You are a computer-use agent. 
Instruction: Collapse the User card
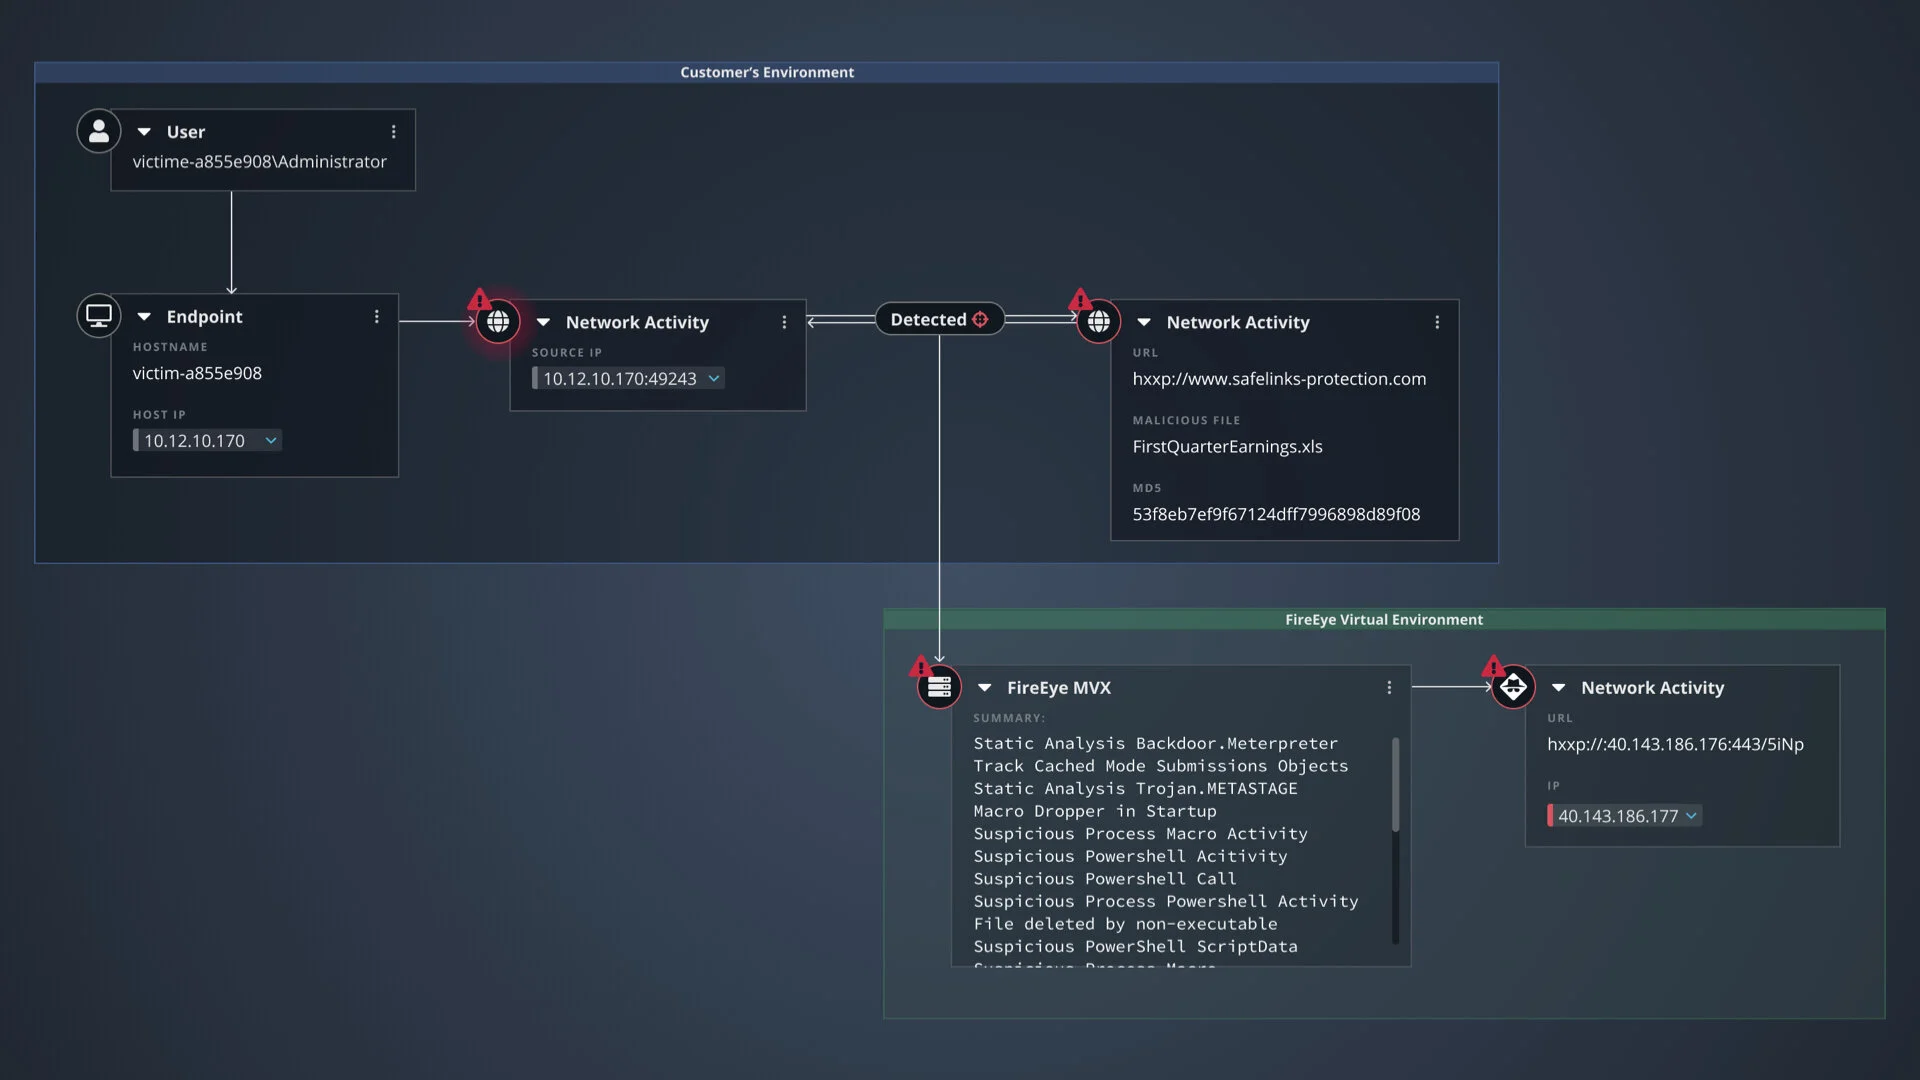tap(144, 132)
